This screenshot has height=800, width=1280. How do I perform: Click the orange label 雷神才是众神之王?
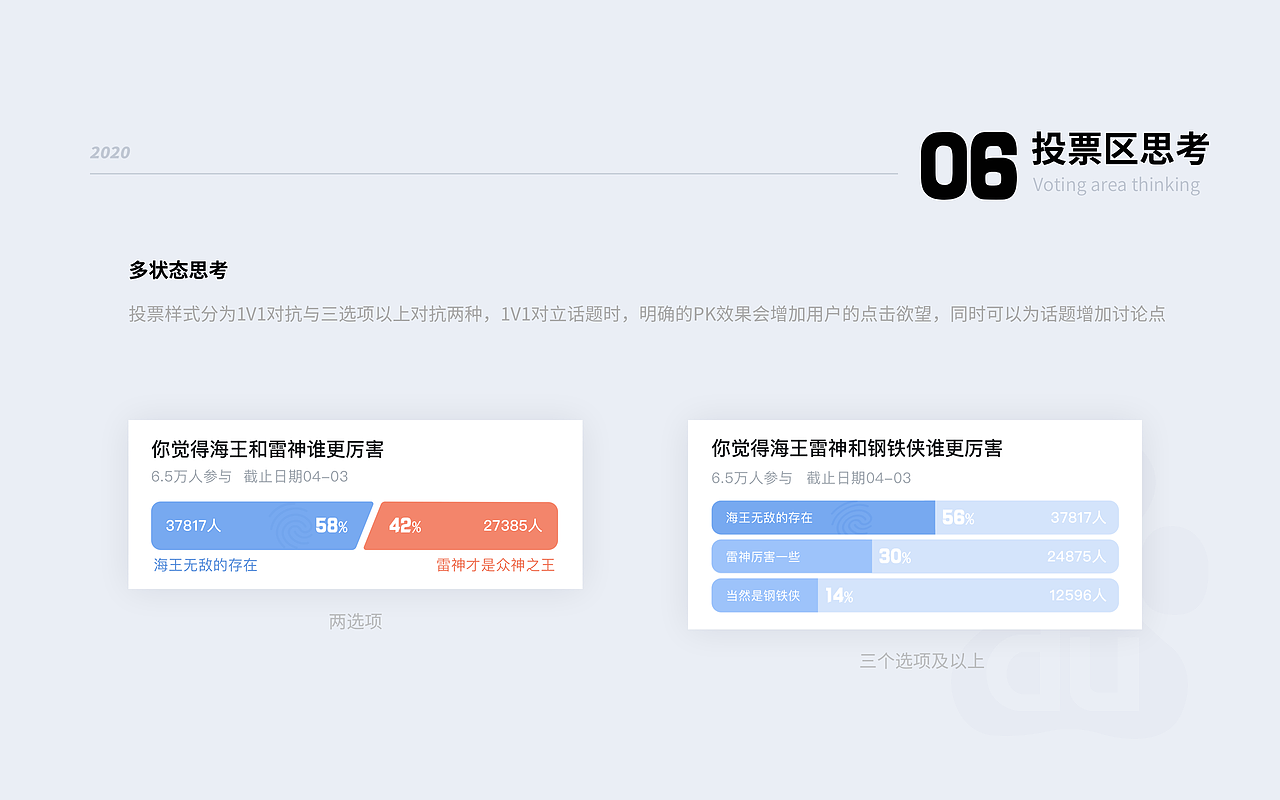tap(495, 565)
